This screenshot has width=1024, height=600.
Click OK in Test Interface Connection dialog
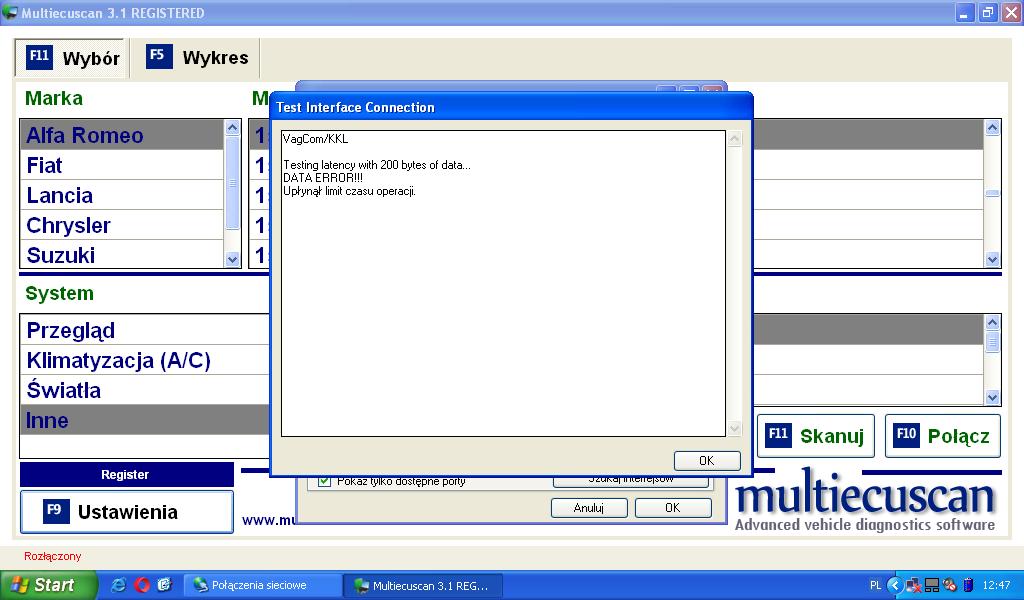click(707, 460)
